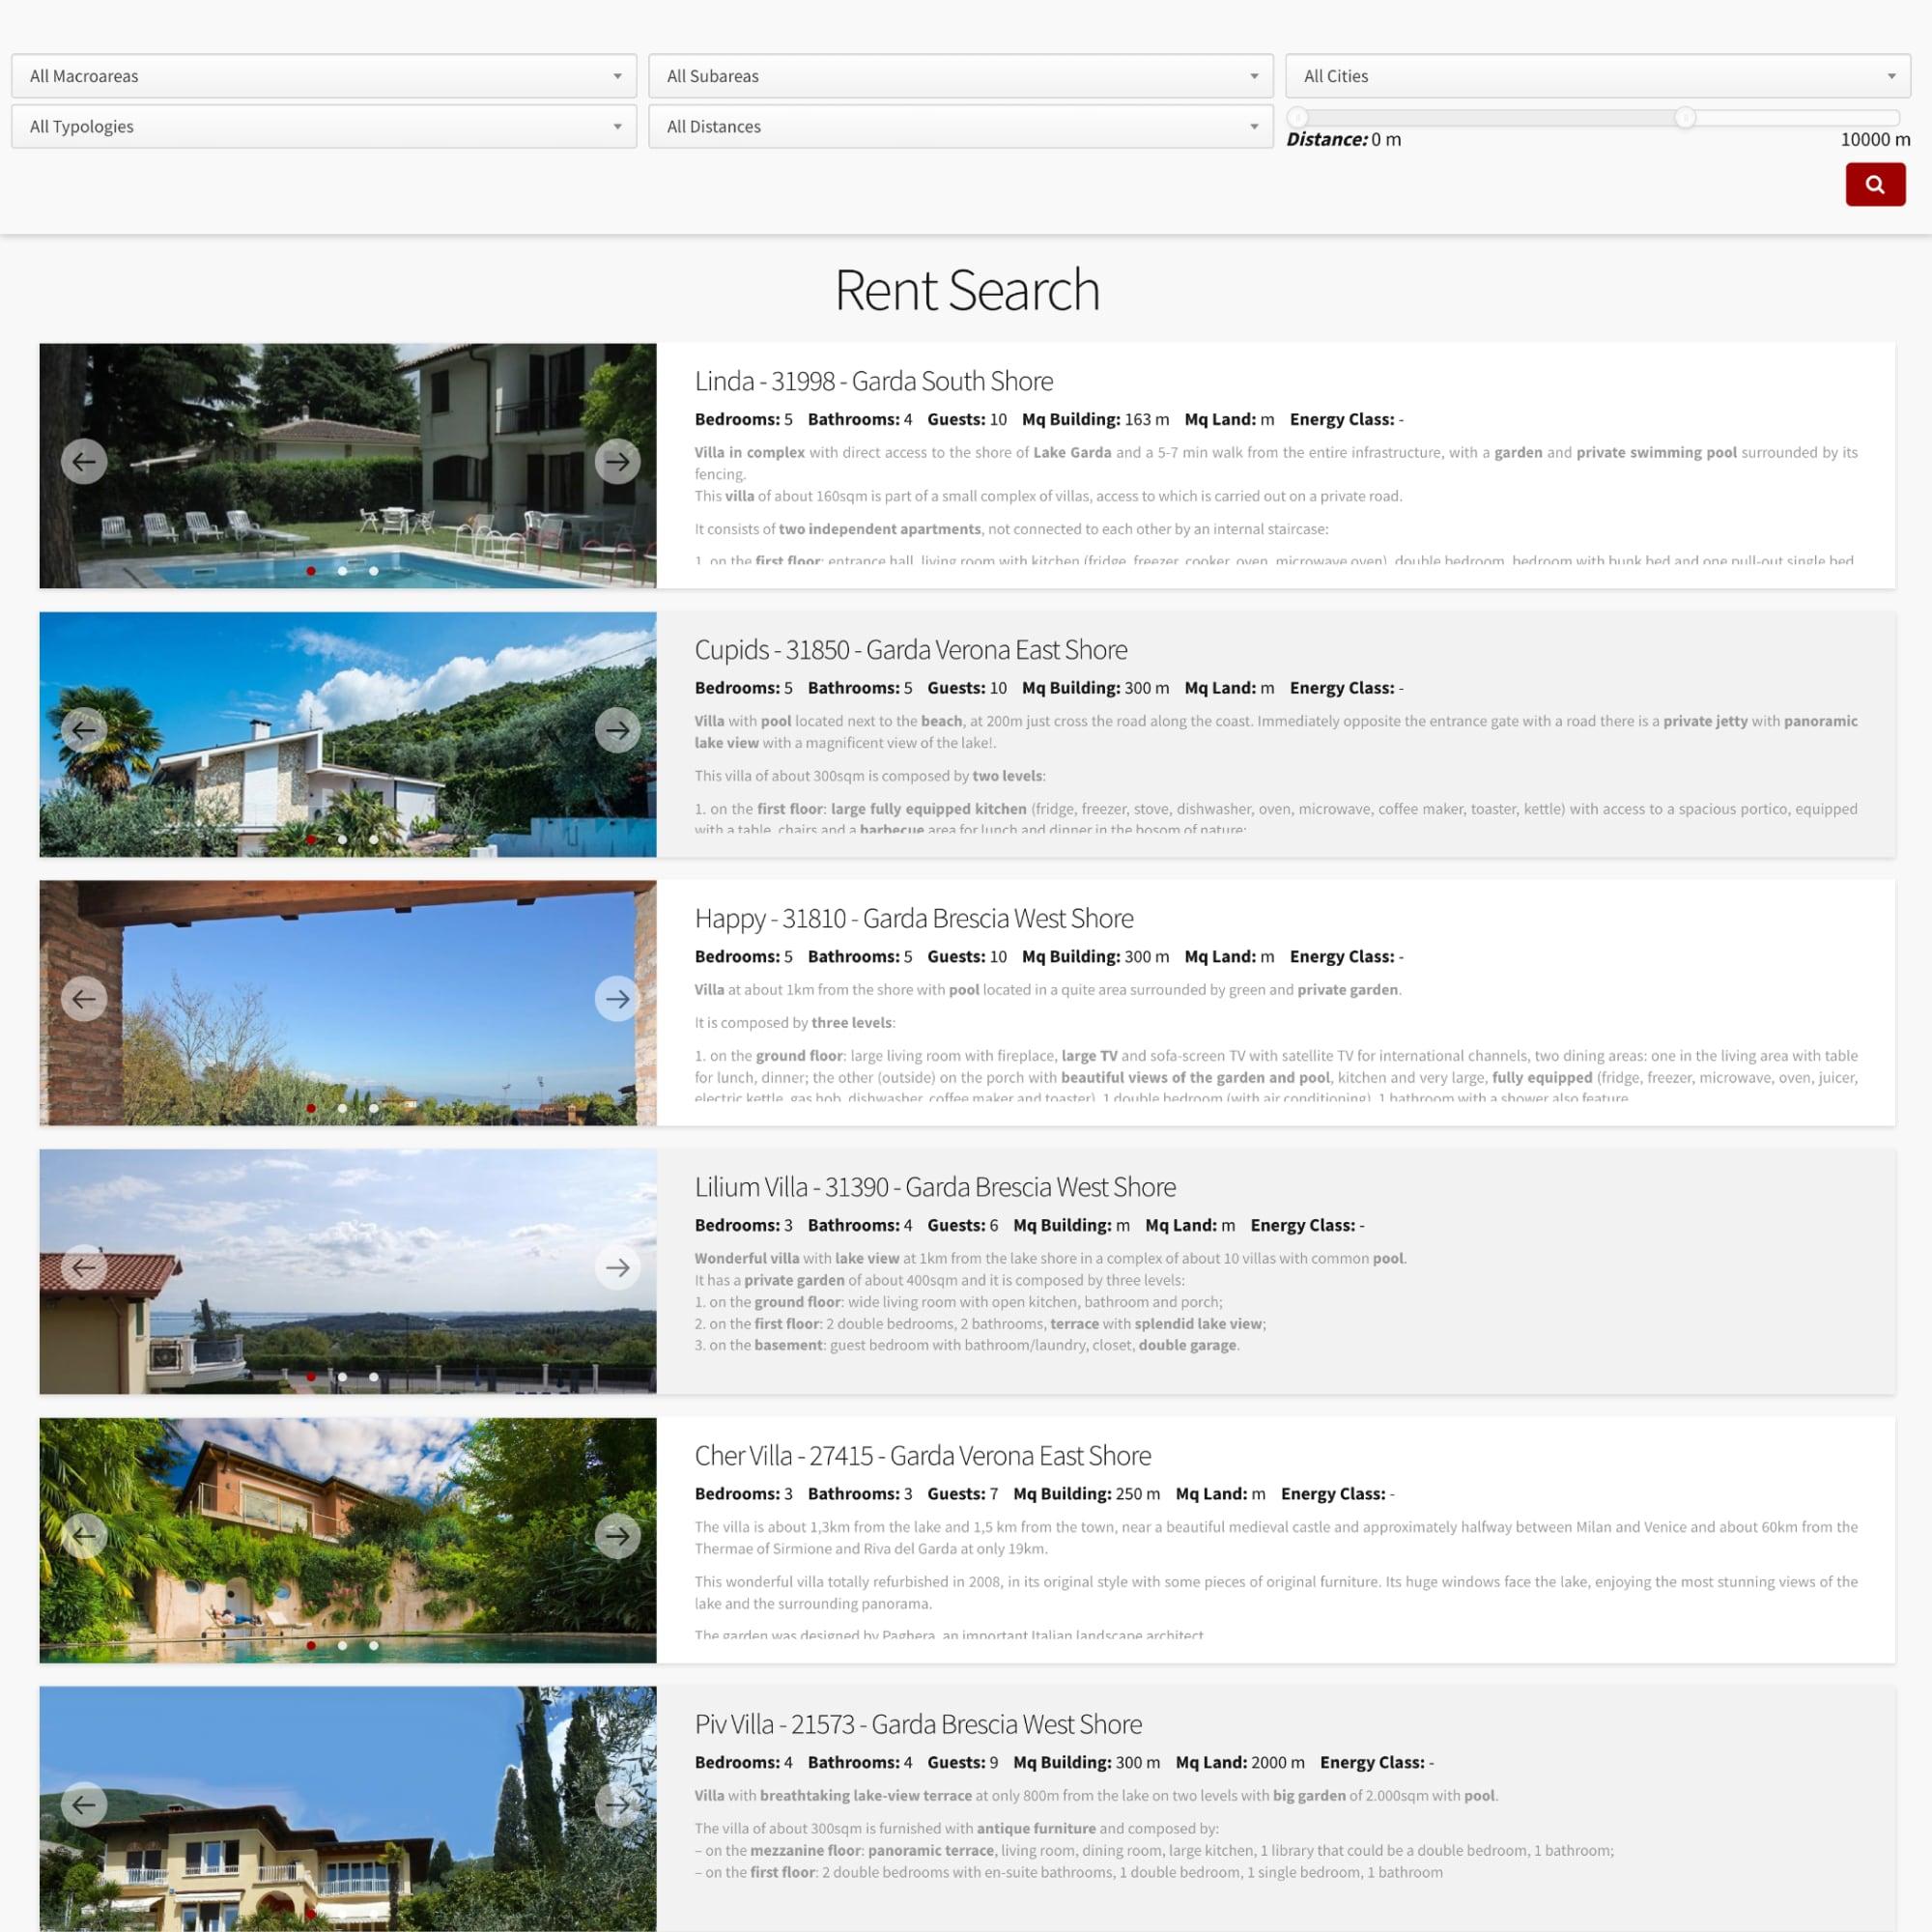Show the next photo of Happy villa
The image size is (1932, 1932).
pyautogui.click(x=618, y=998)
